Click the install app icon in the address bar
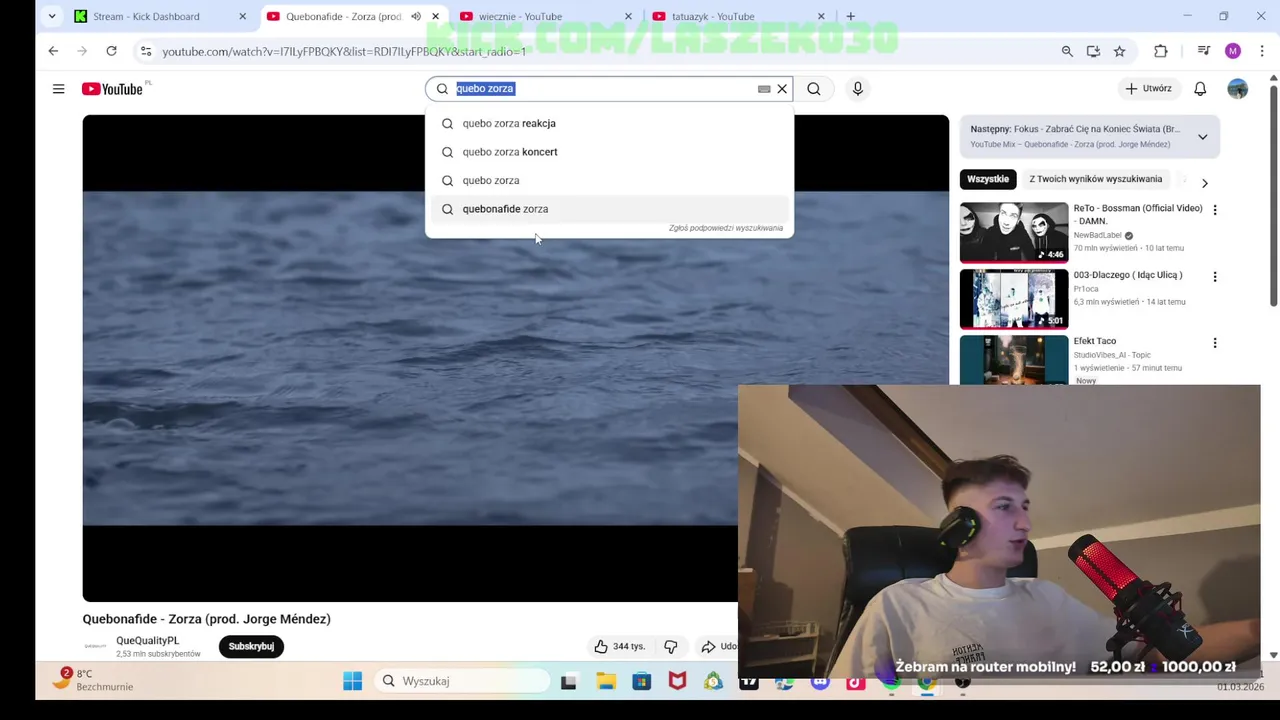The height and width of the screenshot is (720, 1280). 1093,51
